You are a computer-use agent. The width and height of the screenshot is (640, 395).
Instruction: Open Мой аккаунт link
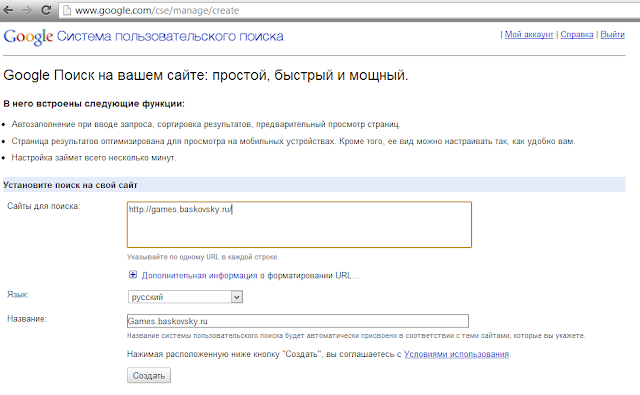pyautogui.click(x=529, y=35)
